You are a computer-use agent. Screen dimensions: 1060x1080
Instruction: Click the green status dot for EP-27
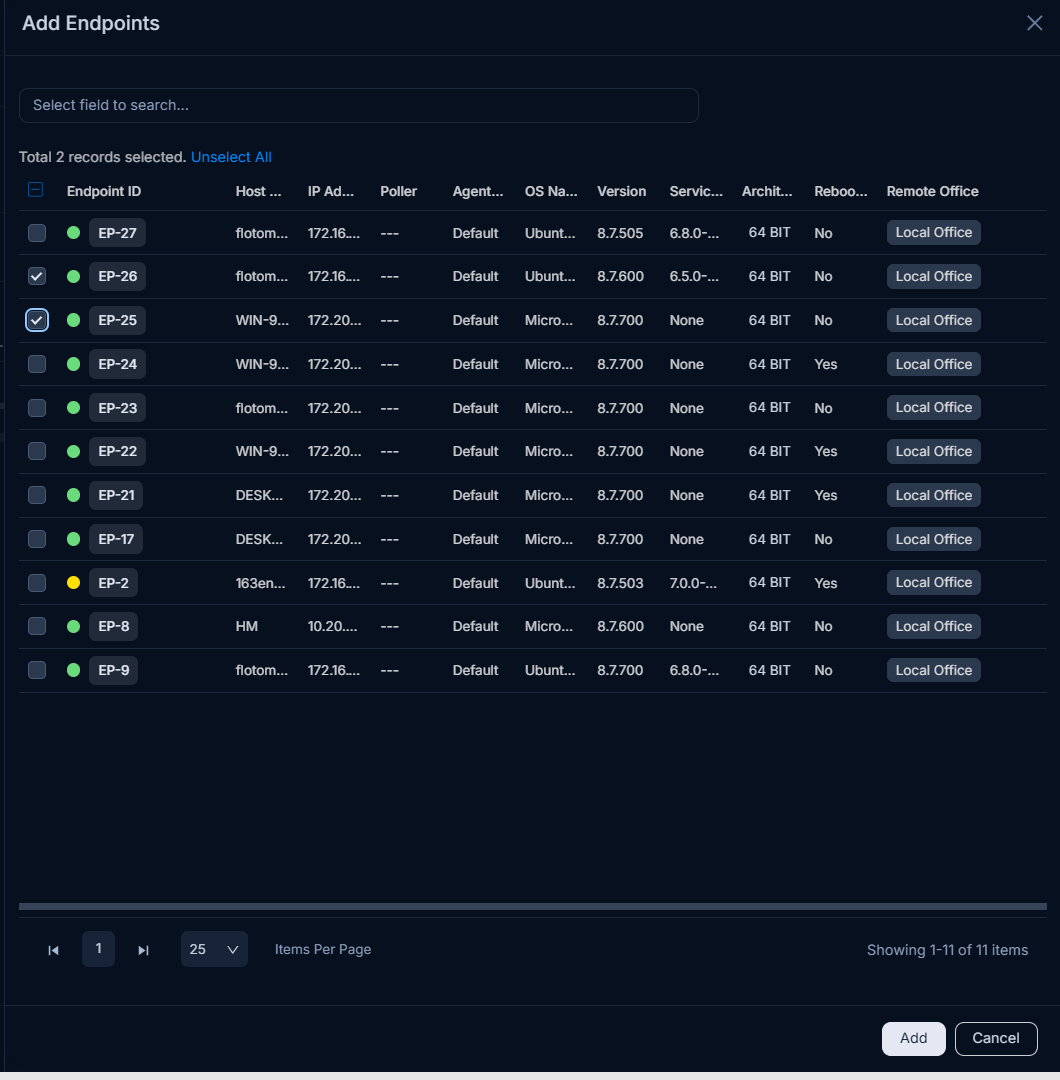[x=74, y=233]
